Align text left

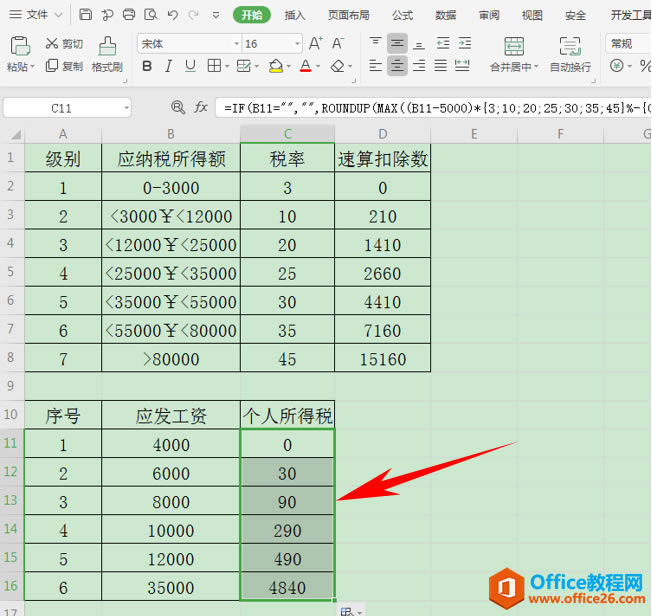[x=375, y=66]
